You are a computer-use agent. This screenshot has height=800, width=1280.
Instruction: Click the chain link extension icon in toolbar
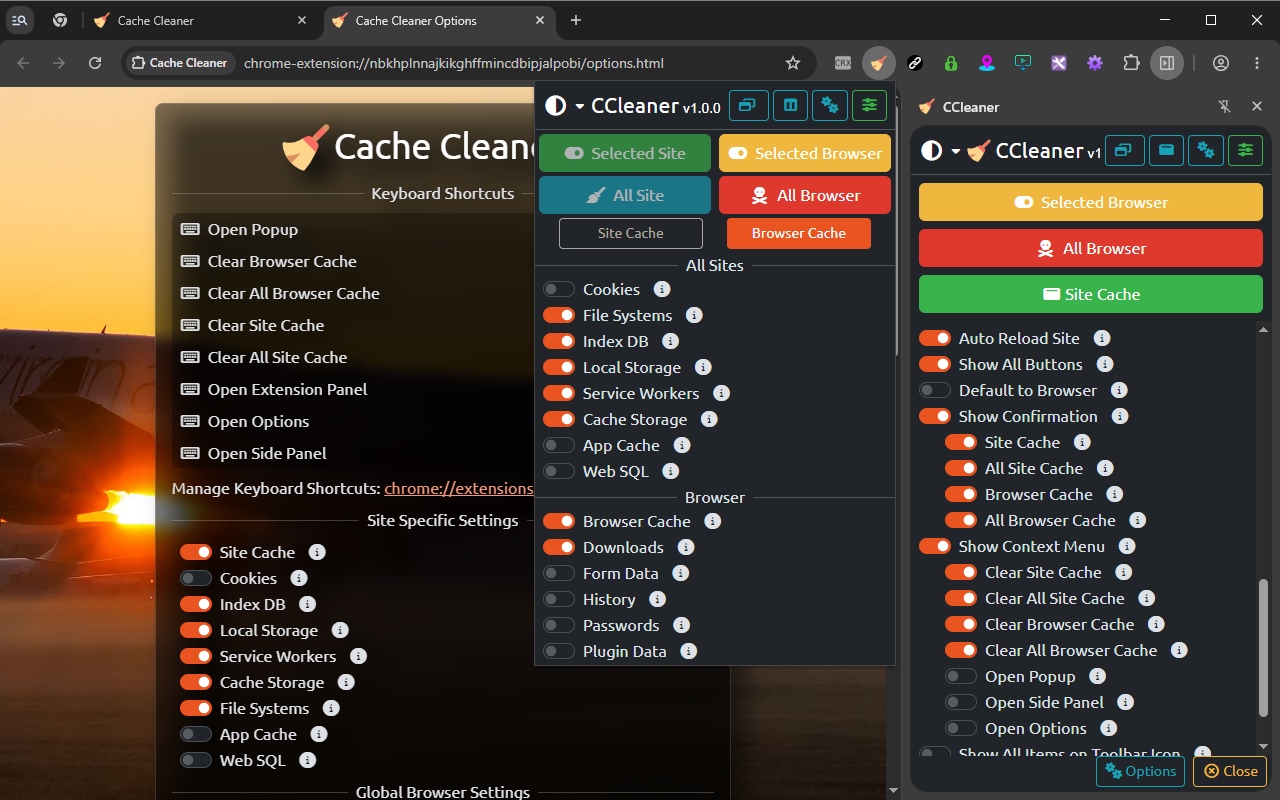pos(915,63)
